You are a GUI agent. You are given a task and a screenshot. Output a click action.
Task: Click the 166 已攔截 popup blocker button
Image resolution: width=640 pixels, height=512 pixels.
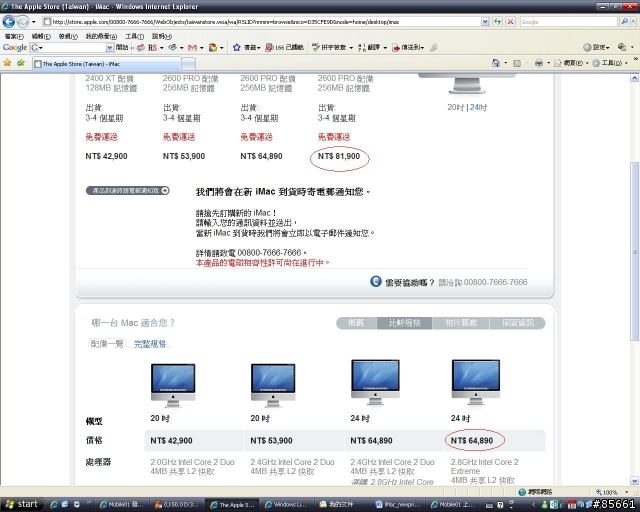(284, 48)
